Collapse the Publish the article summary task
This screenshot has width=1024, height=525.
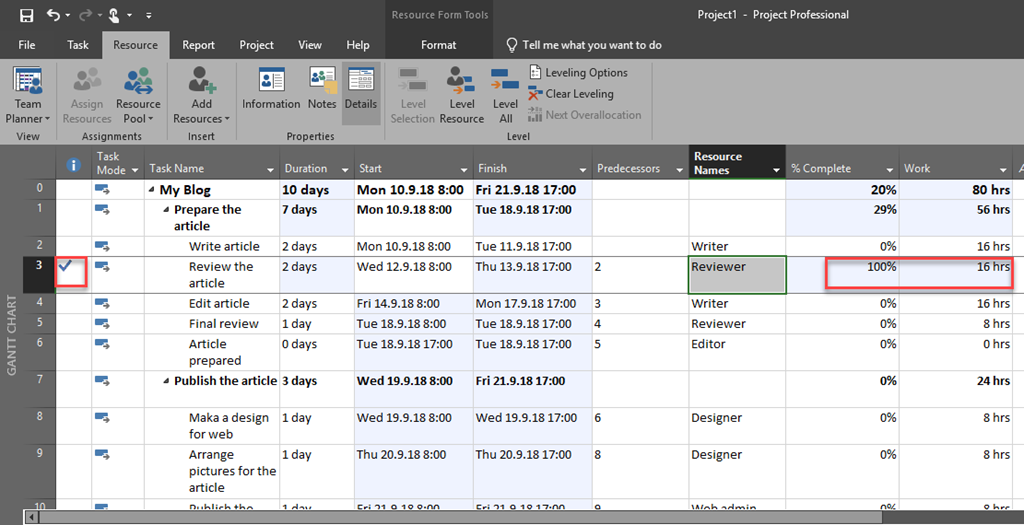click(167, 381)
